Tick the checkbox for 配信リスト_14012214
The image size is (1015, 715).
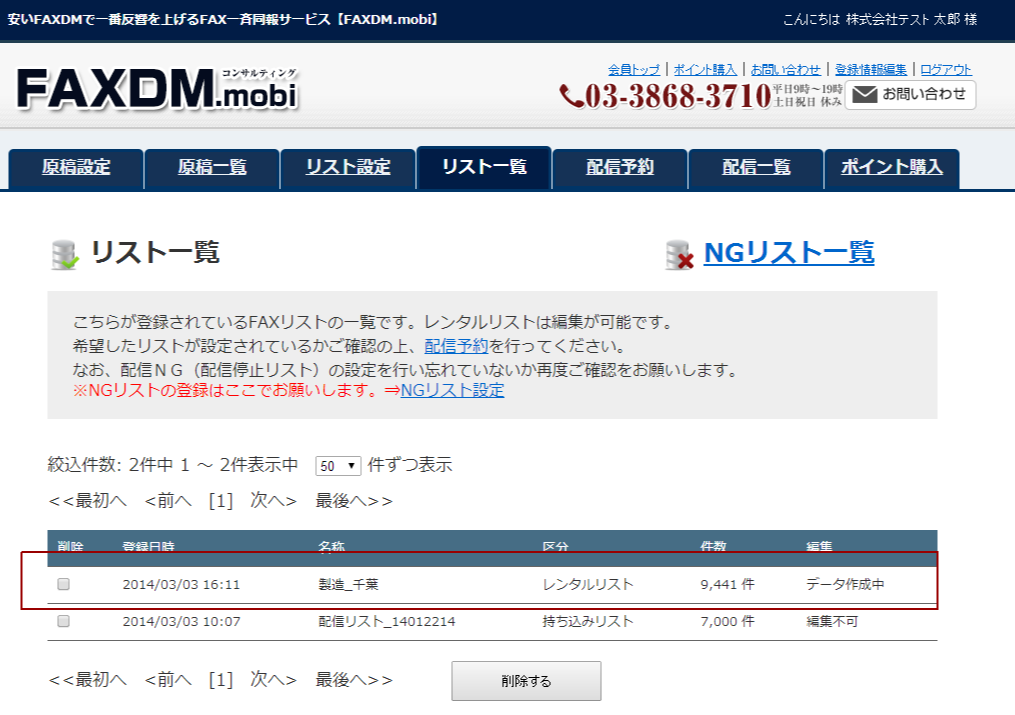pyautogui.click(x=64, y=621)
